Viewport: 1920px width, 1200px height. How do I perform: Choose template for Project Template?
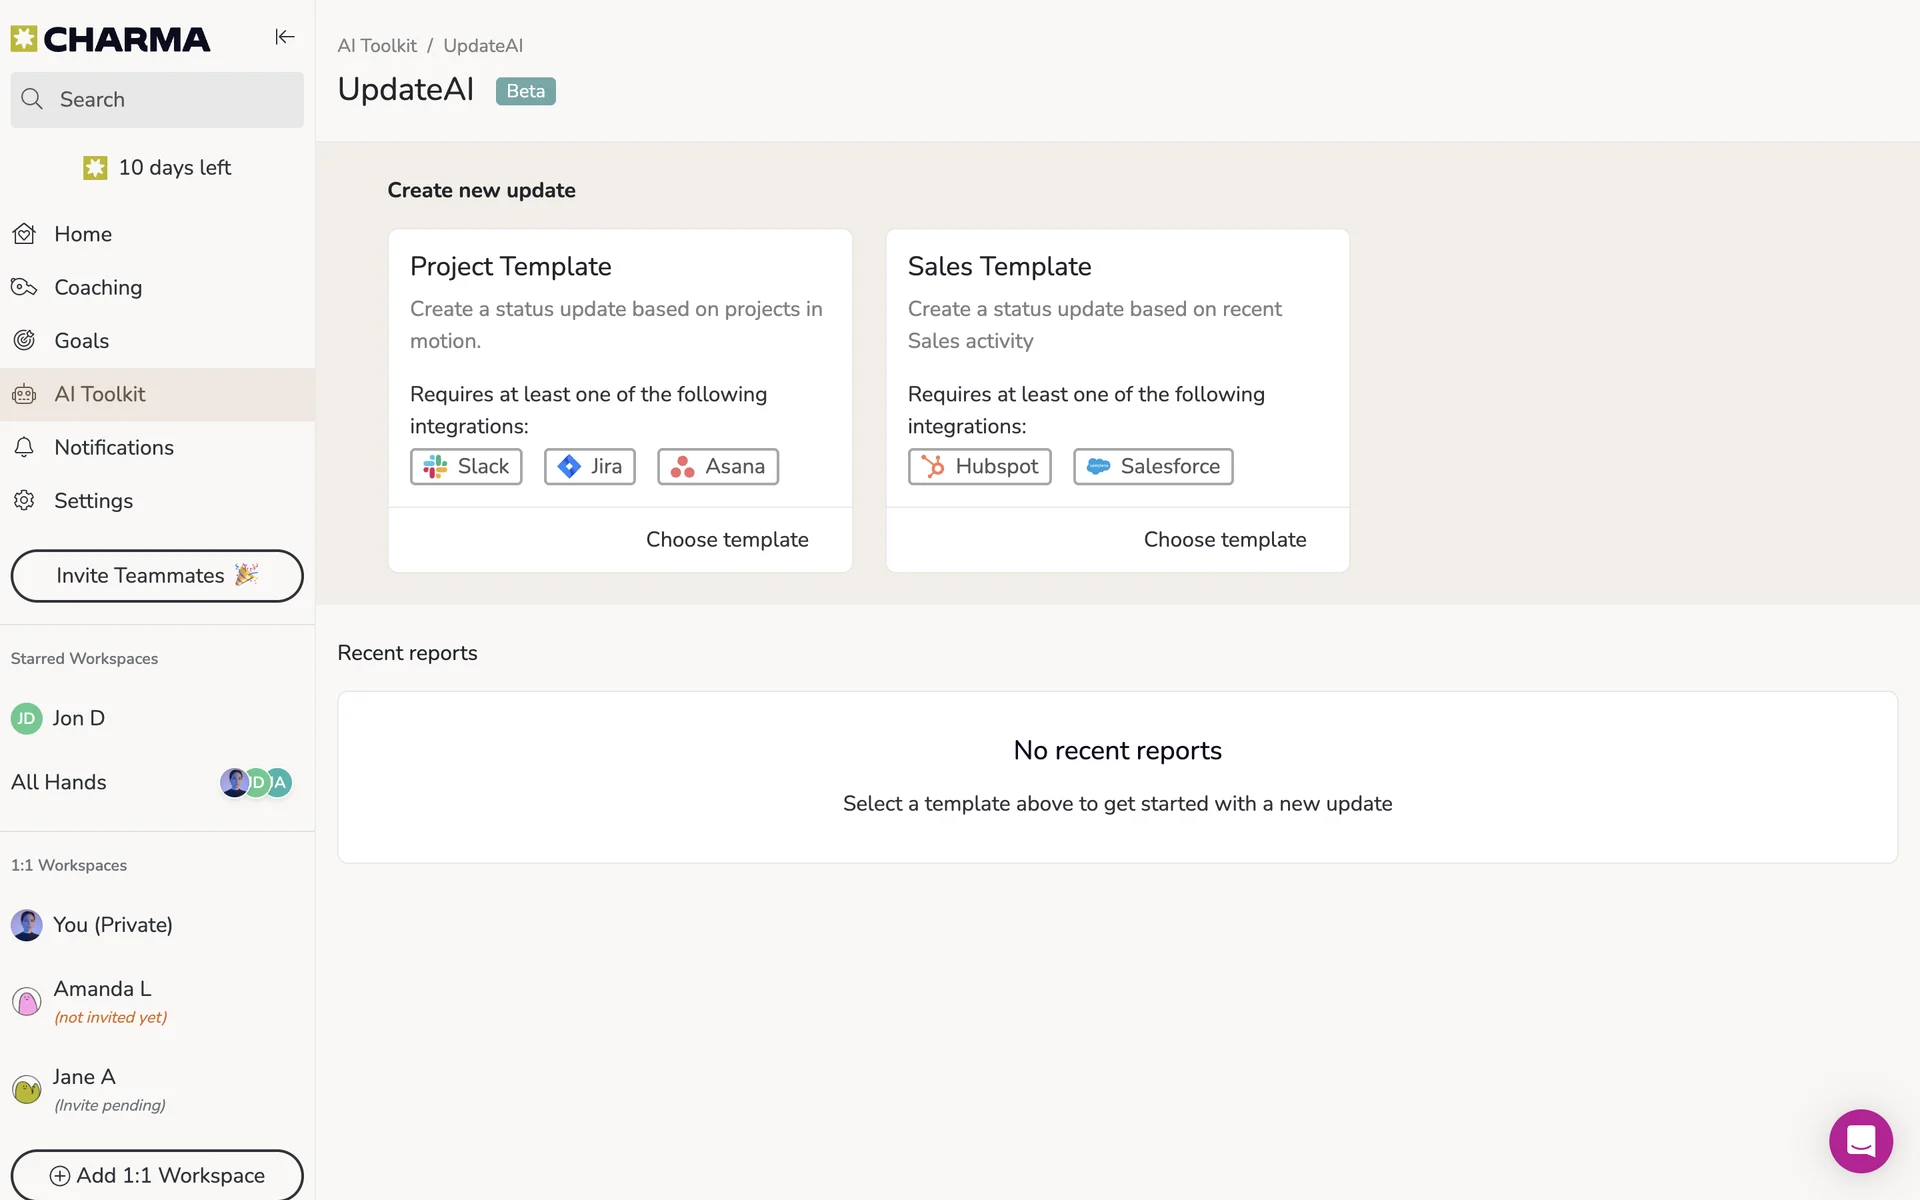coord(726,539)
